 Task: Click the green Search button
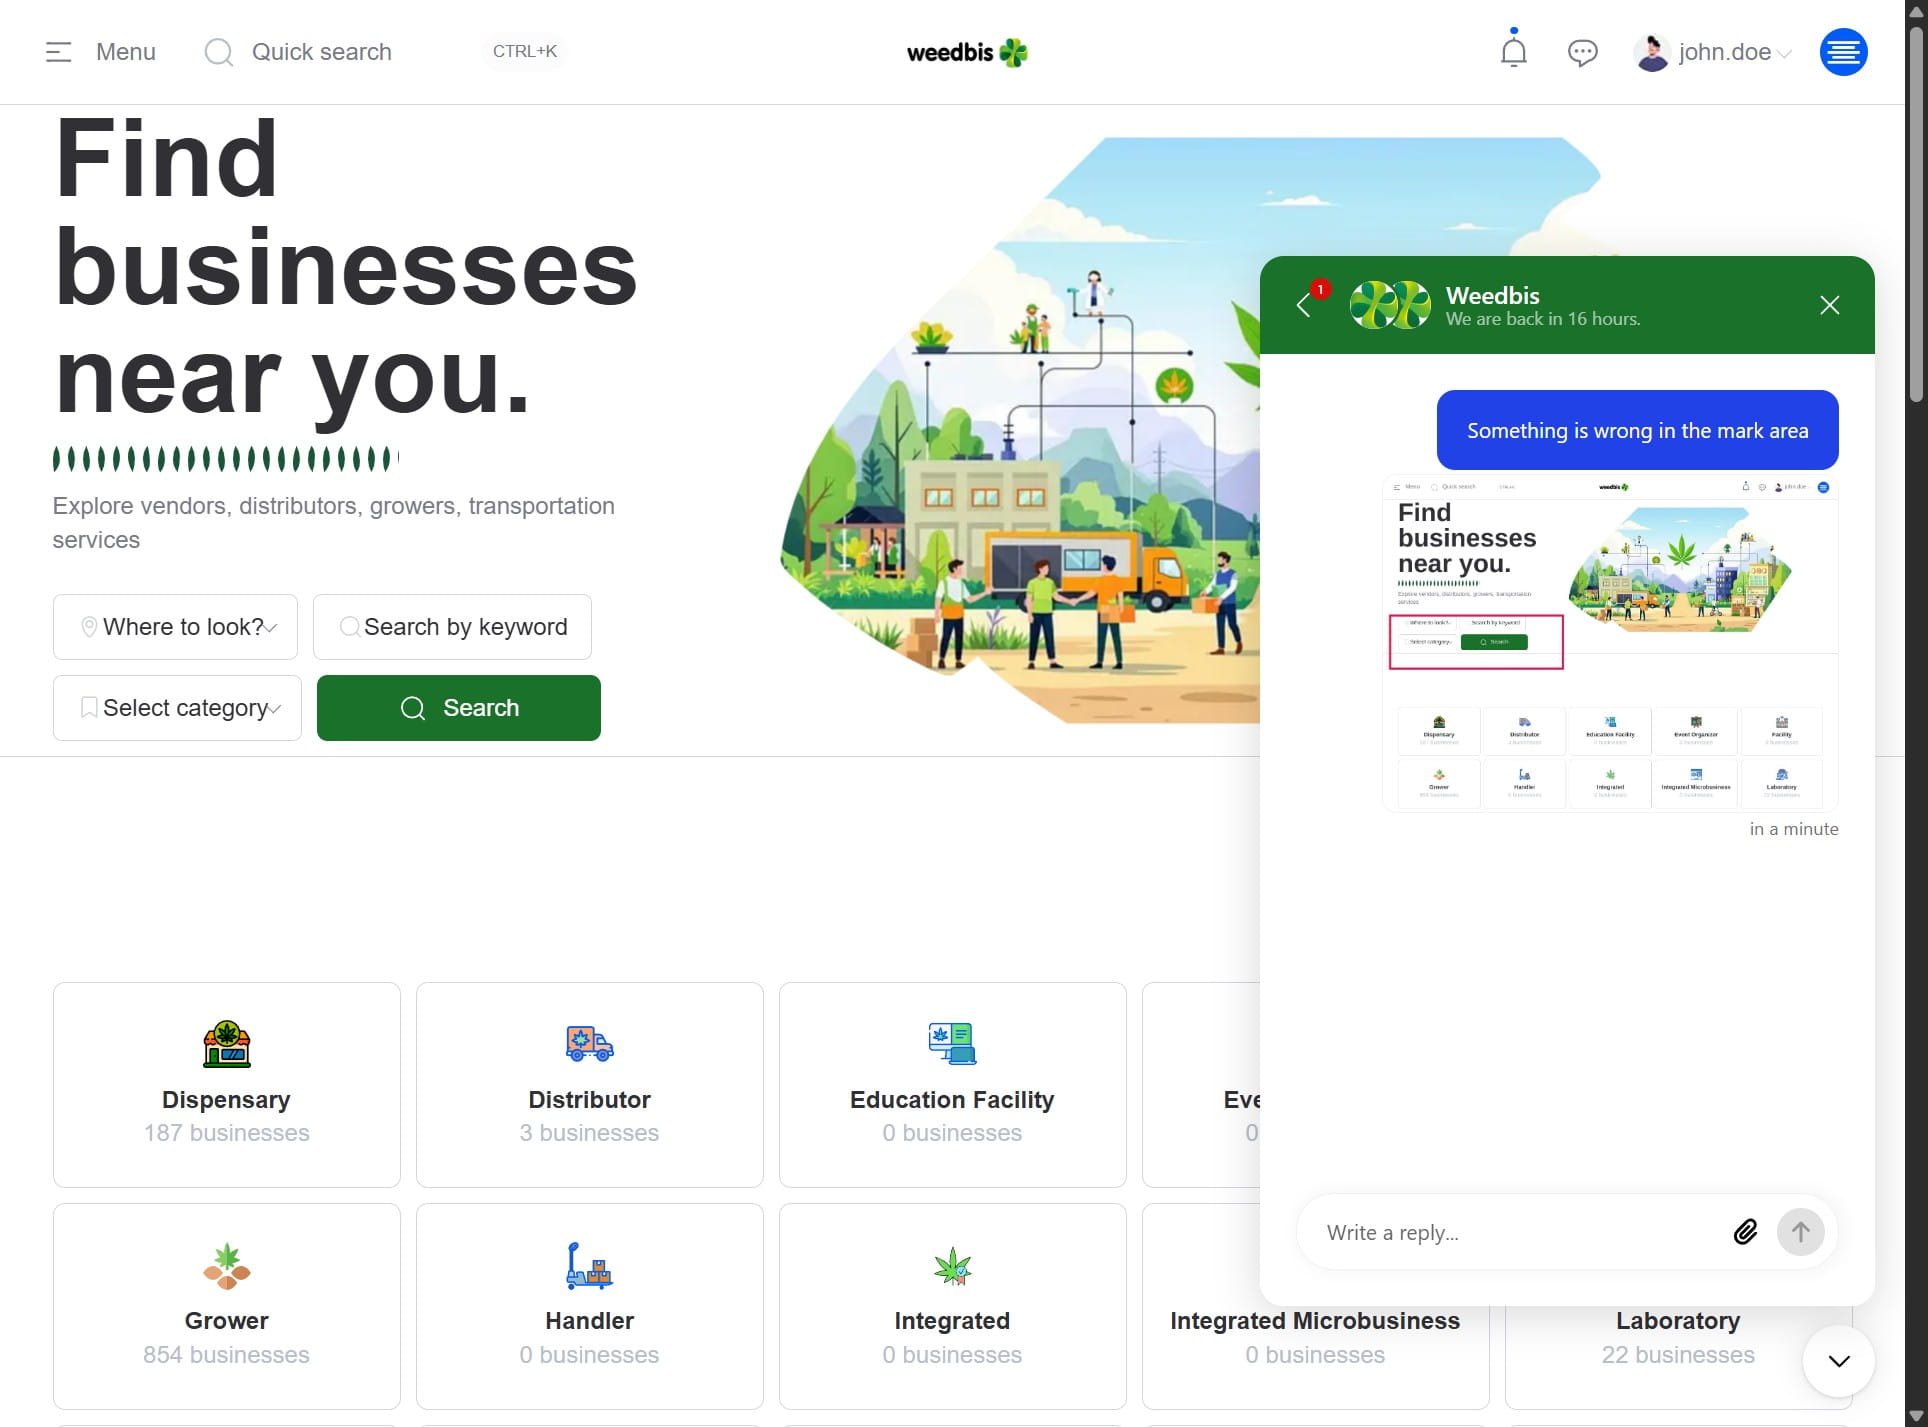[x=459, y=708]
